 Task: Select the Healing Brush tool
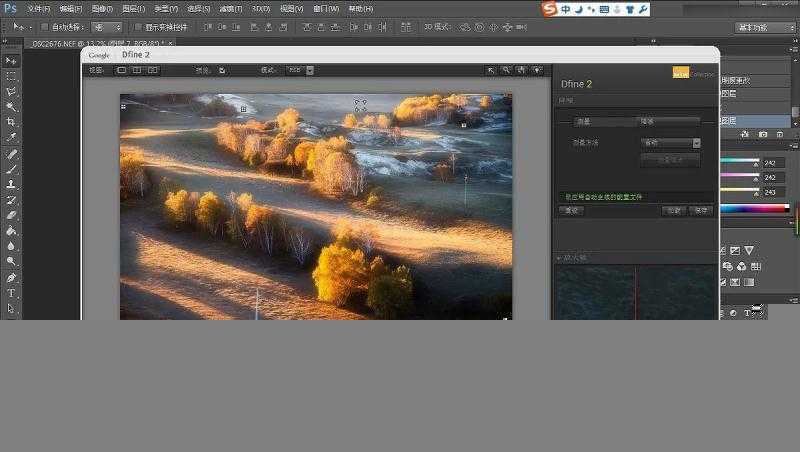(11, 154)
